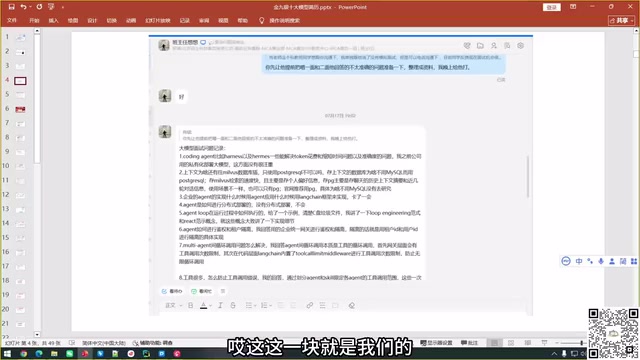The image size is (640, 360).
Task: Start slideshow from status bar icon
Action: point(544,343)
